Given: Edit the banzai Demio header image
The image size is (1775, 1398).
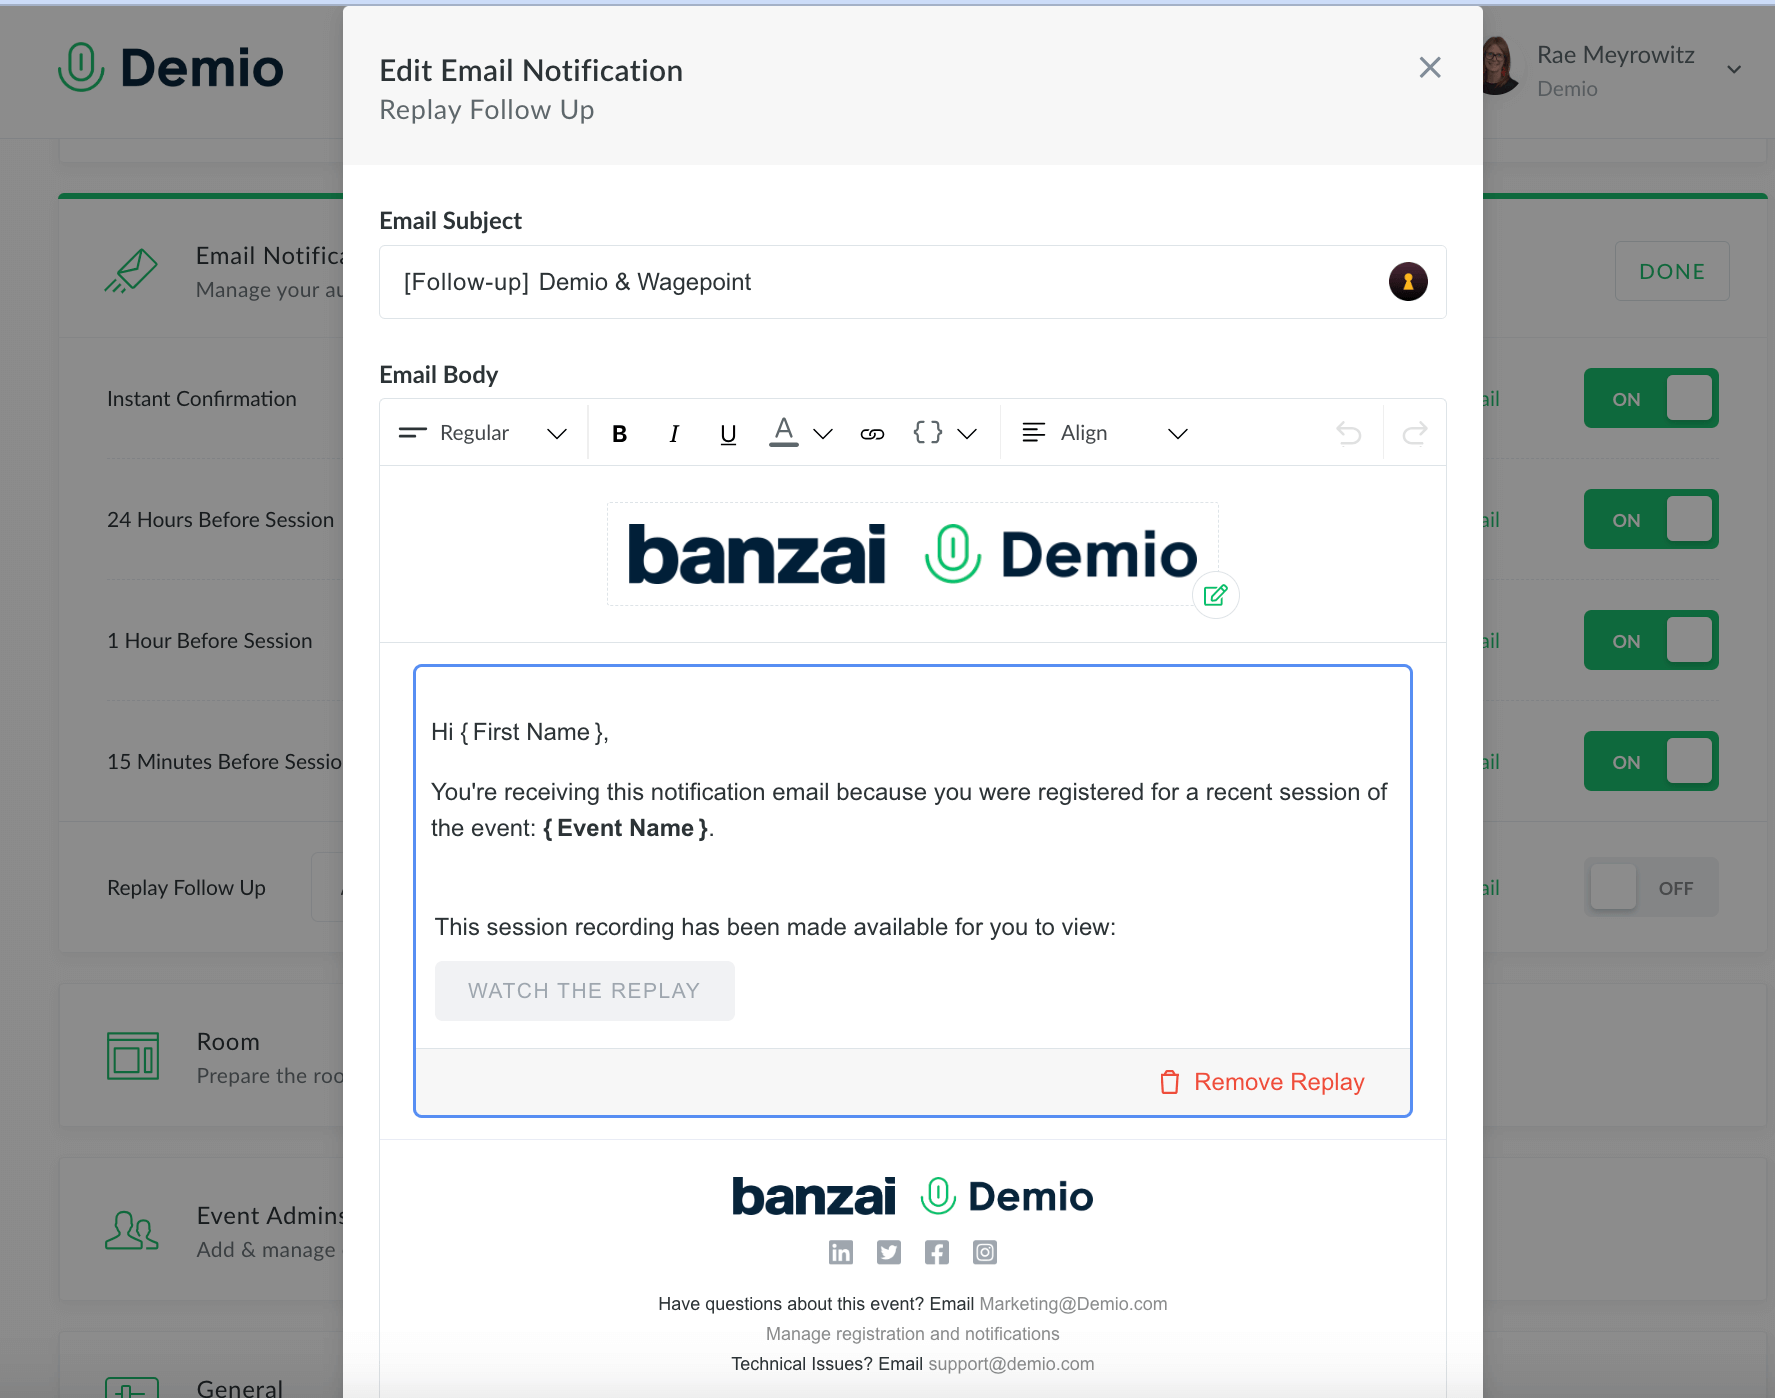Looking at the screenshot, I should 1214,594.
